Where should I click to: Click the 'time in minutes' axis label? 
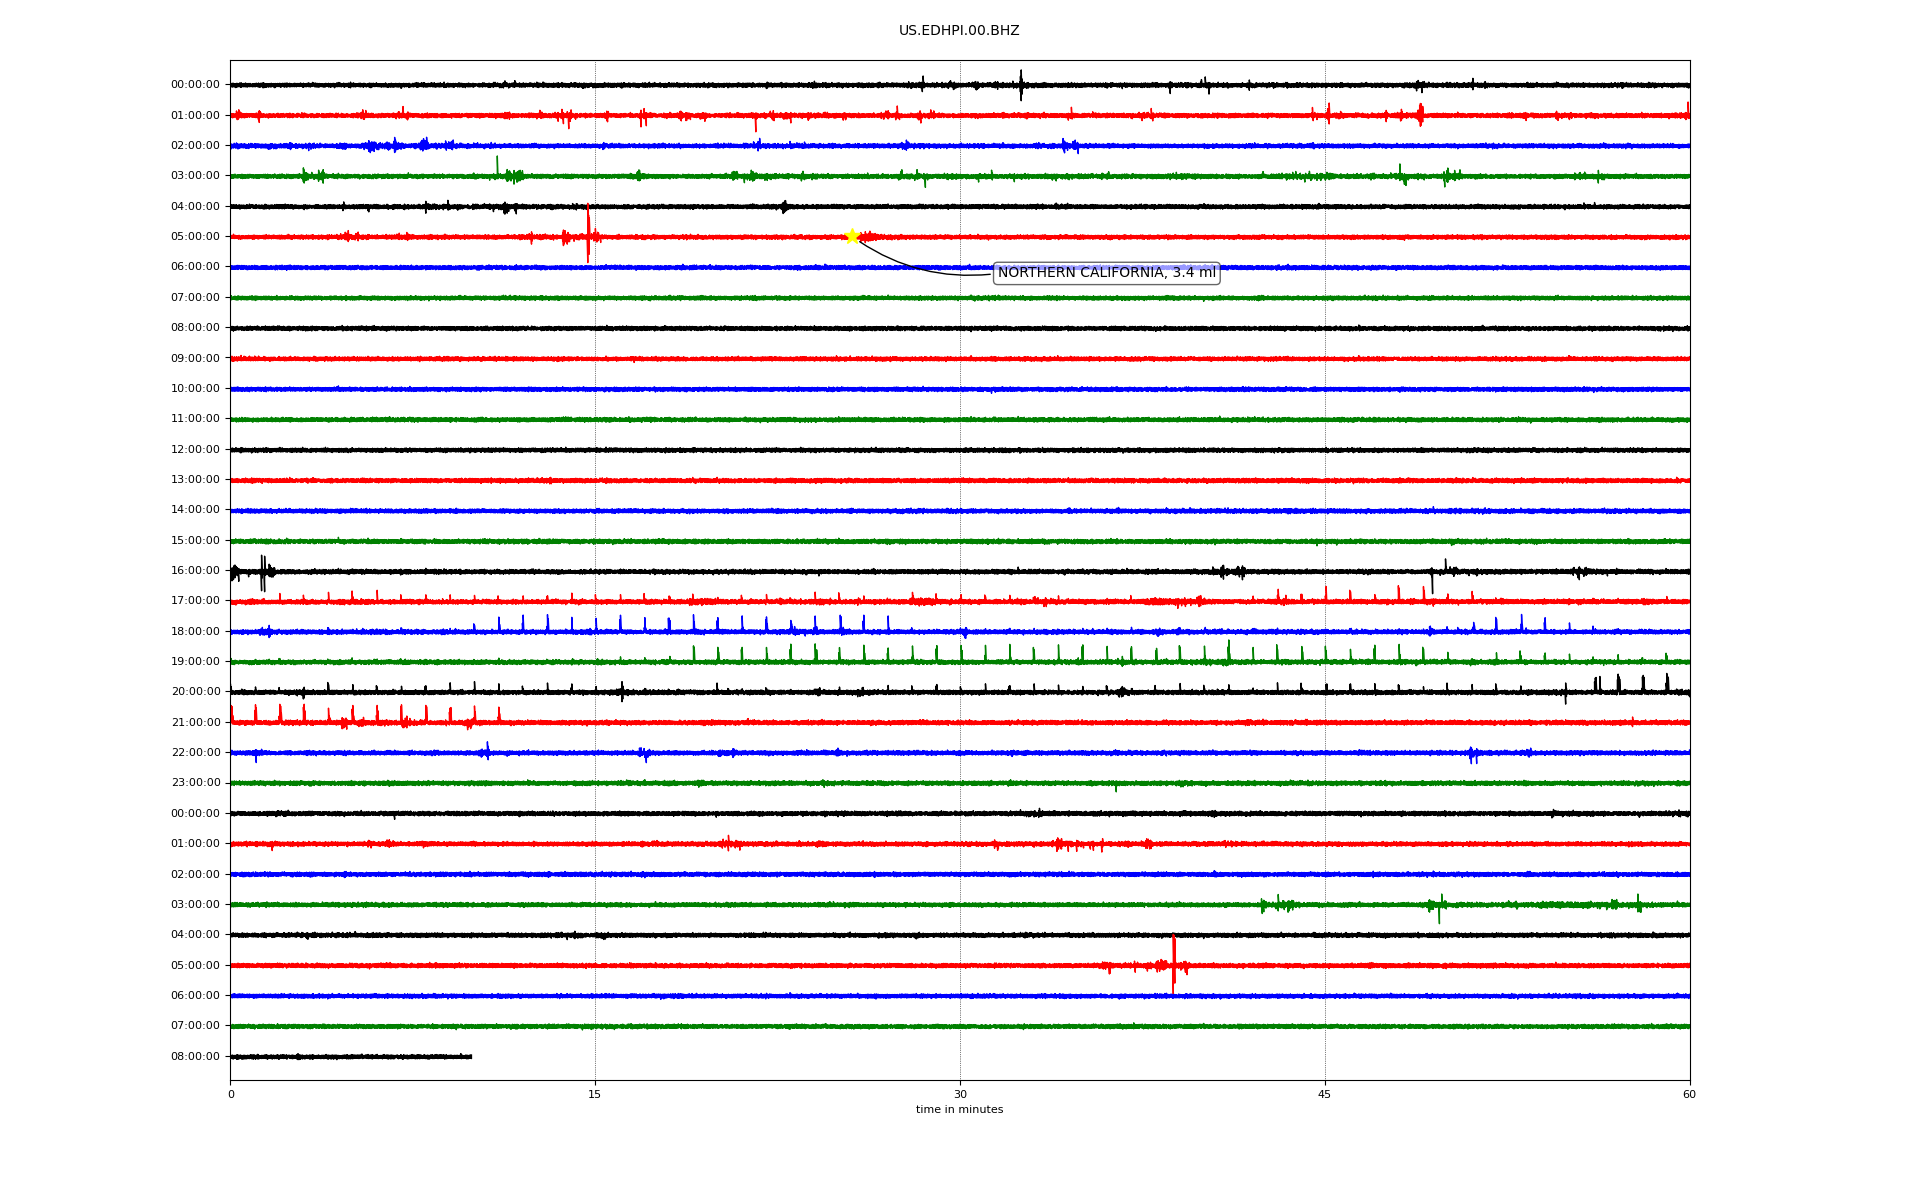coord(959,1110)
